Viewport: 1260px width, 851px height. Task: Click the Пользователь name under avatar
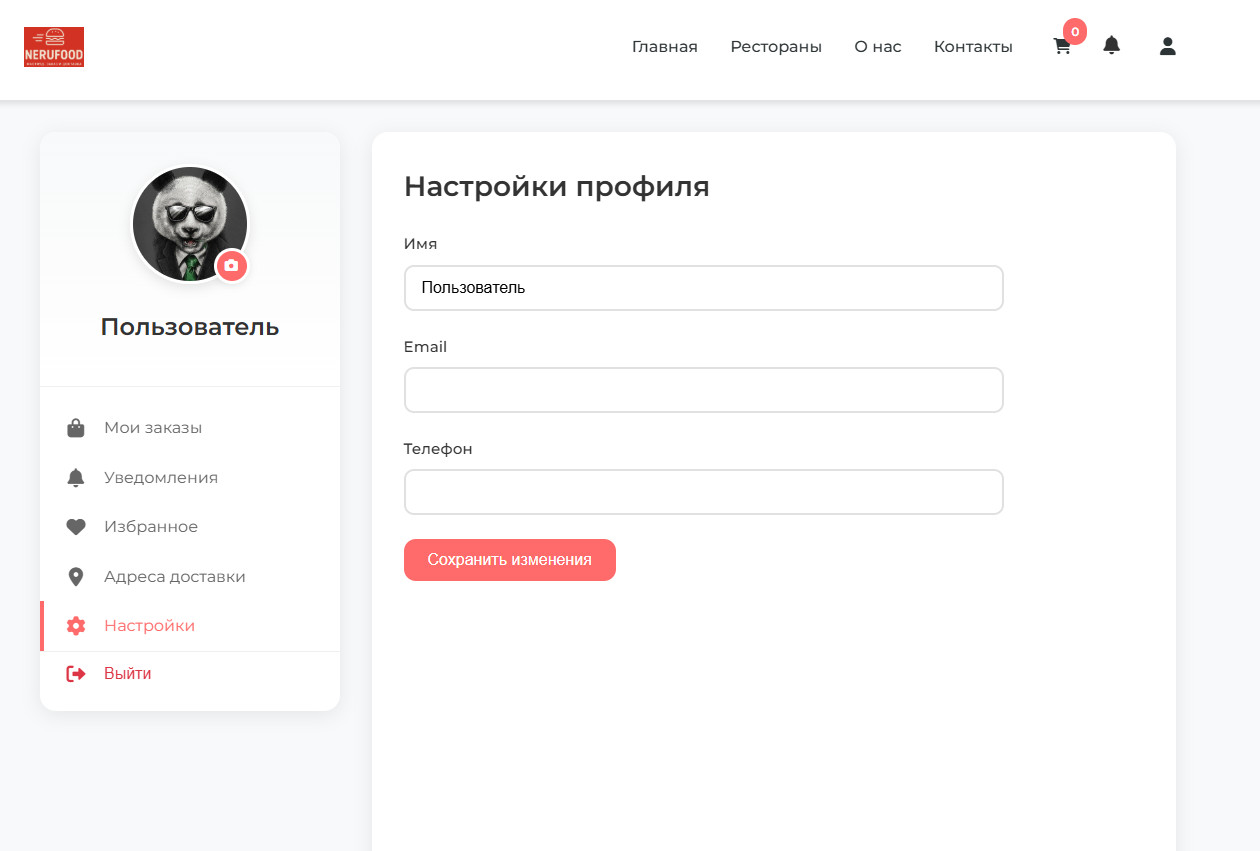pos(190,327)
